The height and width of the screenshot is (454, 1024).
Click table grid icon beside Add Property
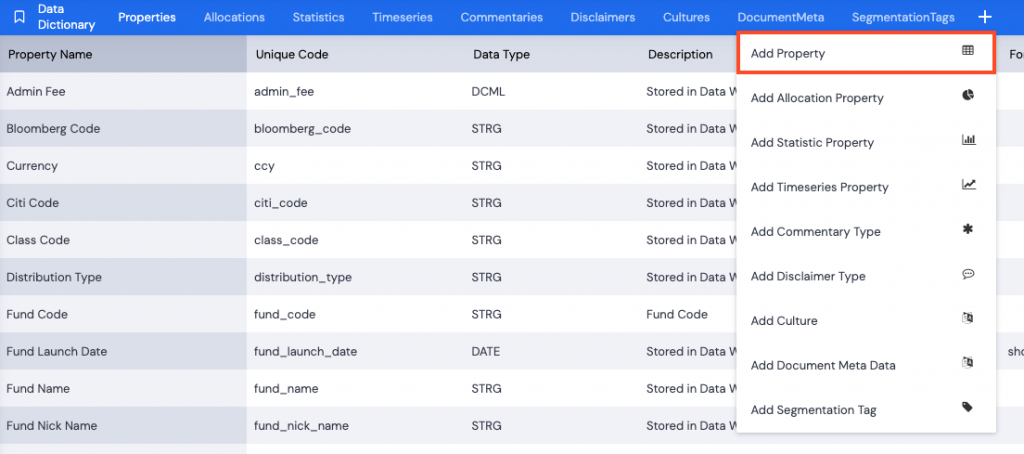click(x=968, y=50)
